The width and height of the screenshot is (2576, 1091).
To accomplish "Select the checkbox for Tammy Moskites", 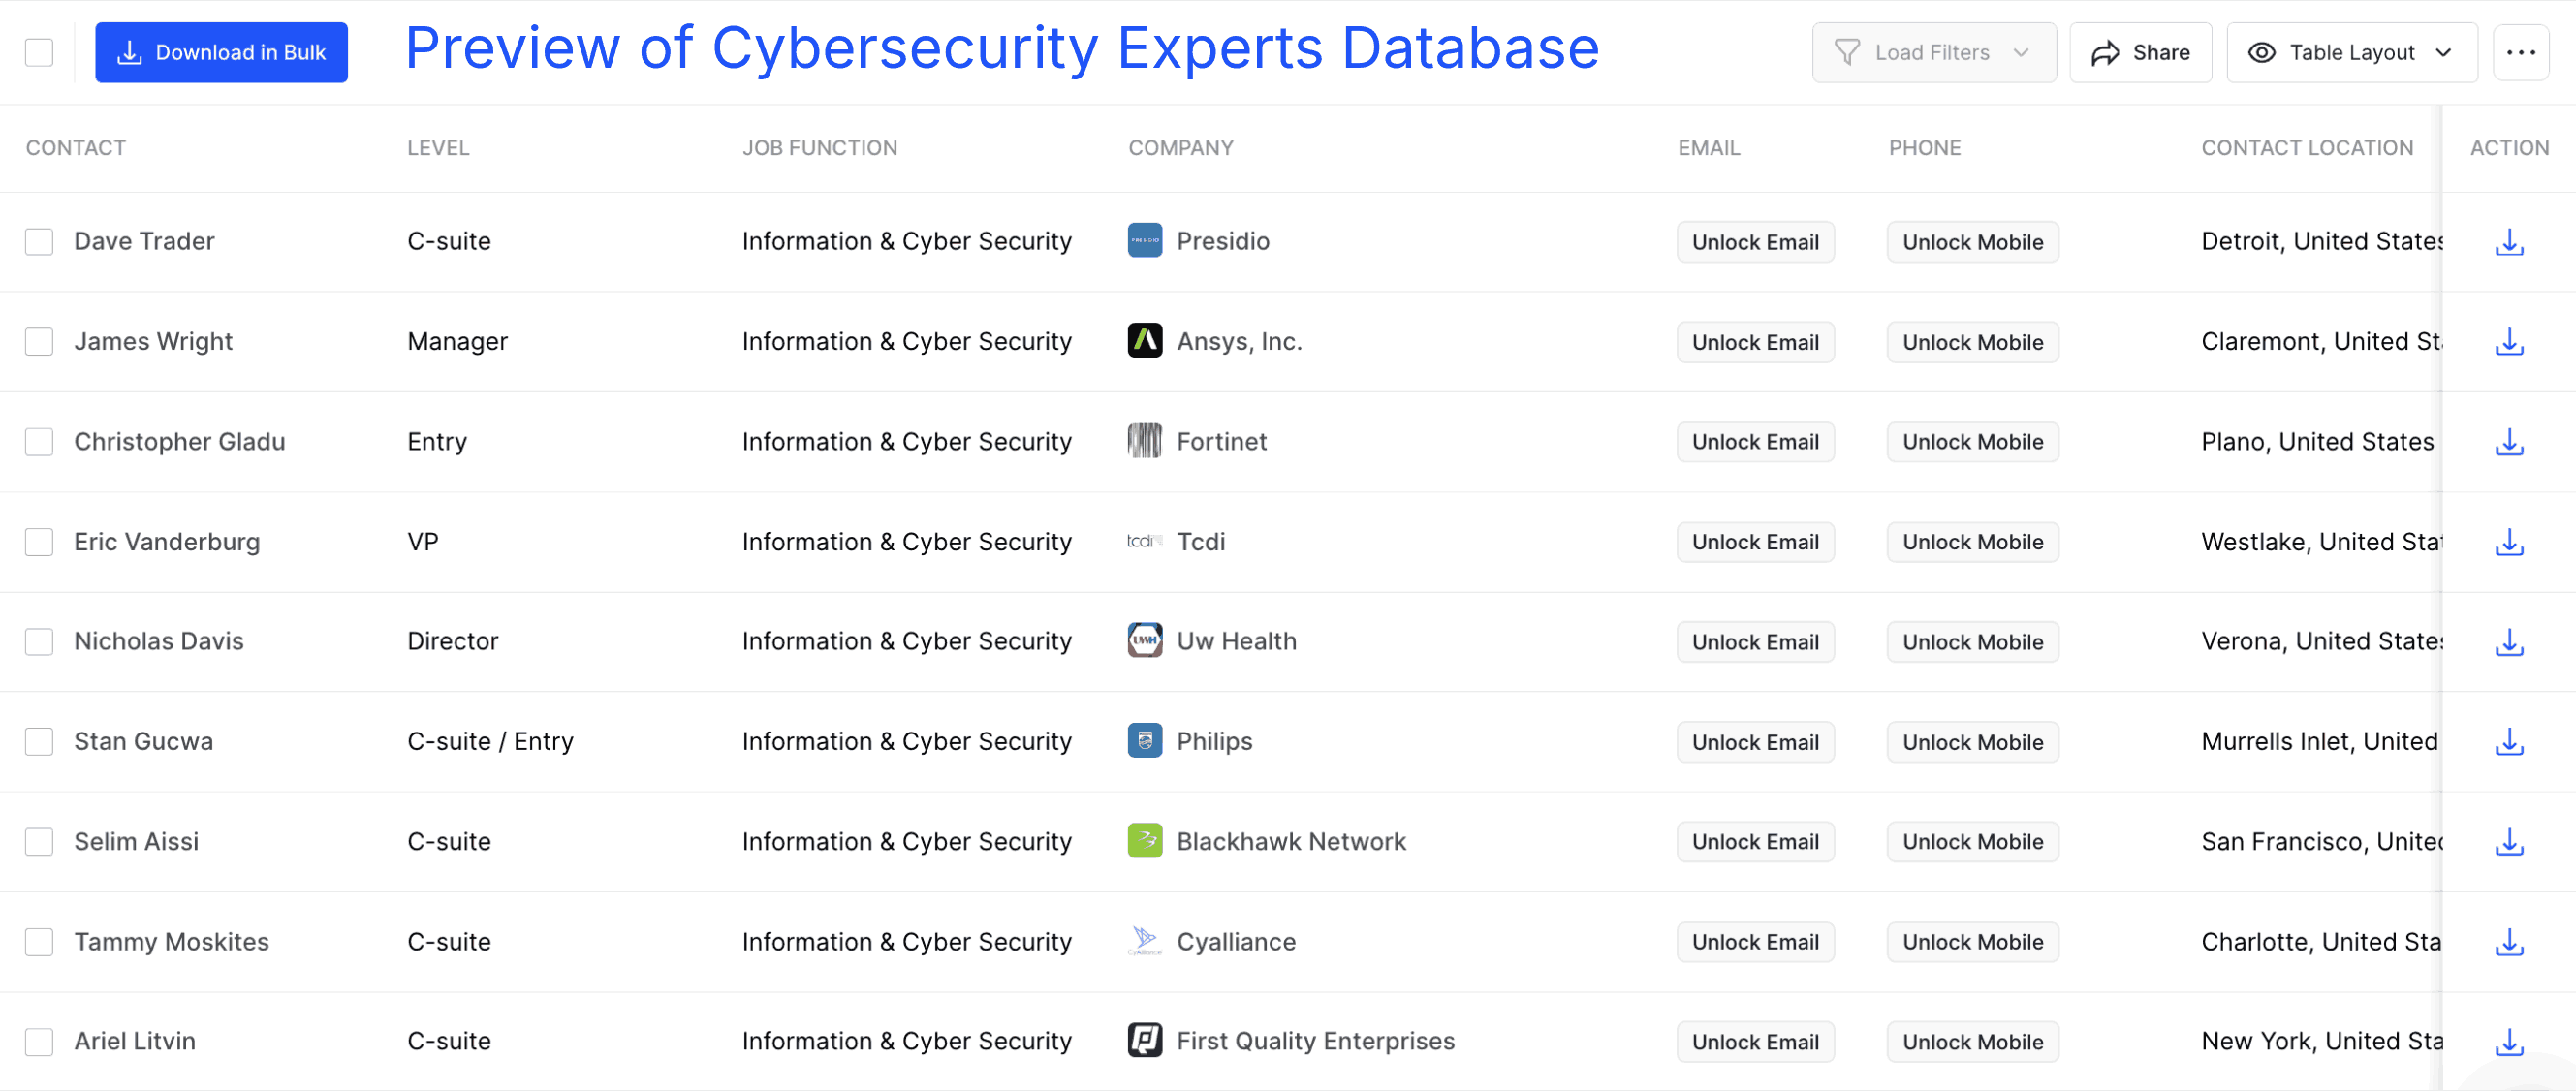I will coord(39,941).
